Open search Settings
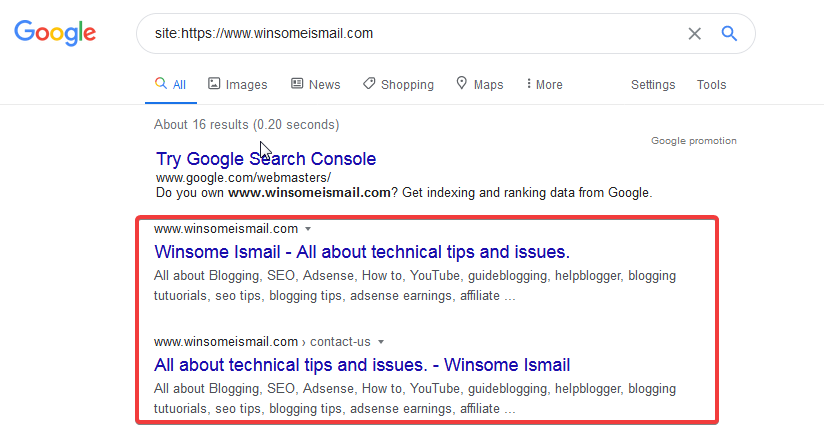 click(653, 85)
